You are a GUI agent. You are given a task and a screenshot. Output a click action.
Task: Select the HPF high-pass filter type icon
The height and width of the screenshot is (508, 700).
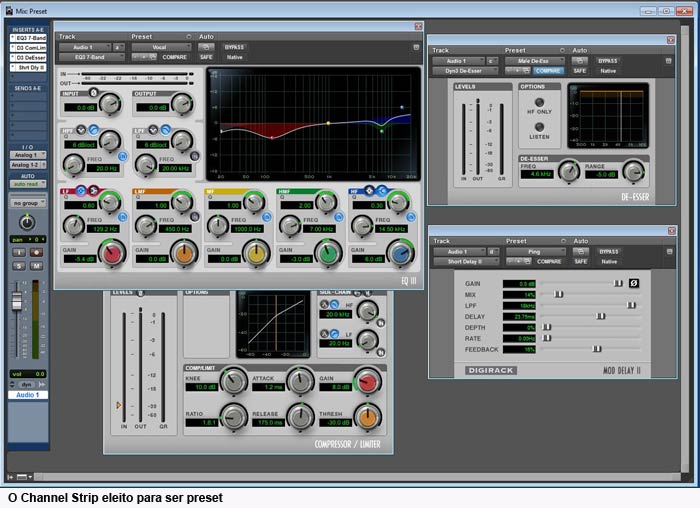click(x=93, y=130)
